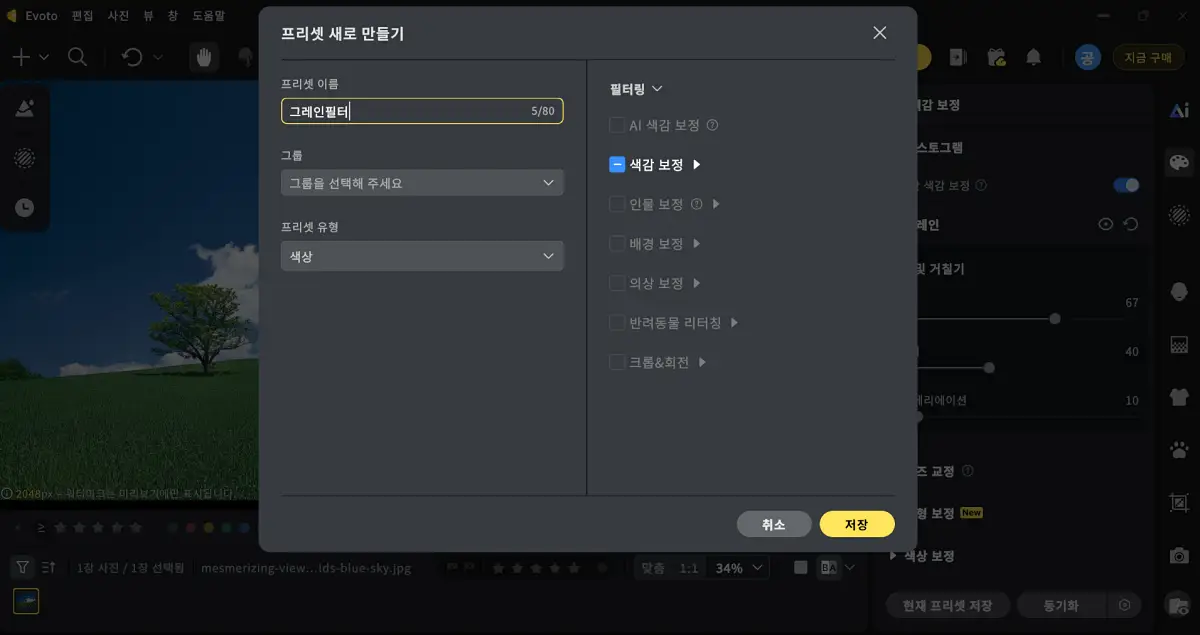Open the portrait head icon in right sidebar
Image resolution: width=1200 pixels, height=635 pixels.
(x=1179, y=290)
